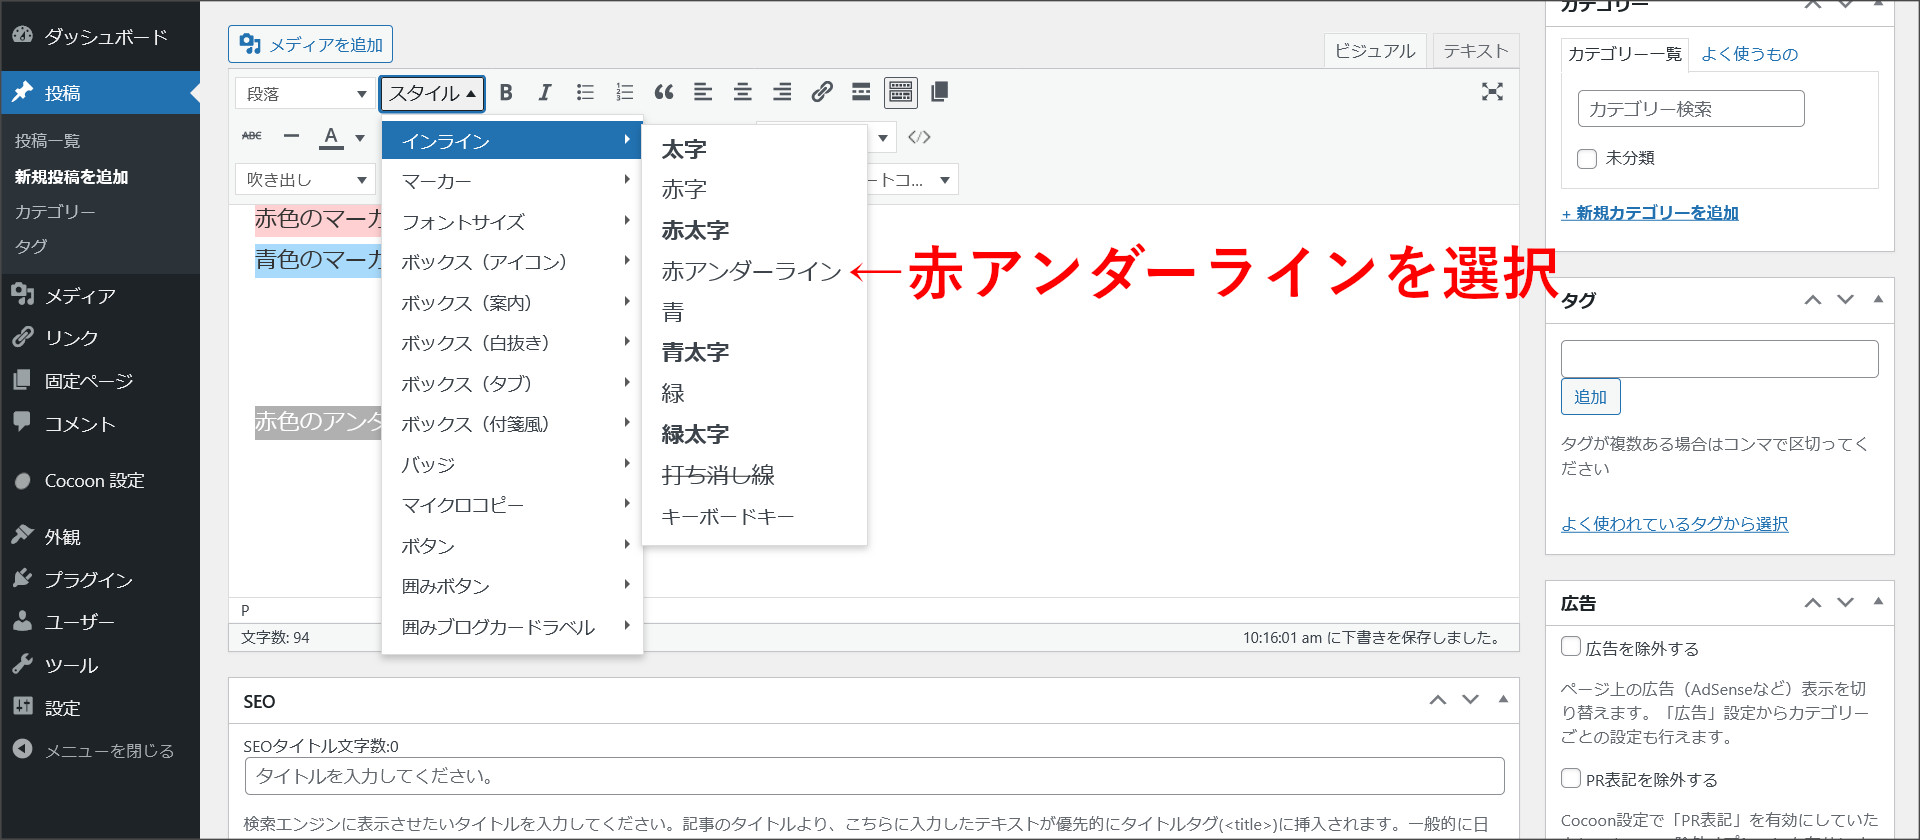Insert a numbered list

pos(625,93)
